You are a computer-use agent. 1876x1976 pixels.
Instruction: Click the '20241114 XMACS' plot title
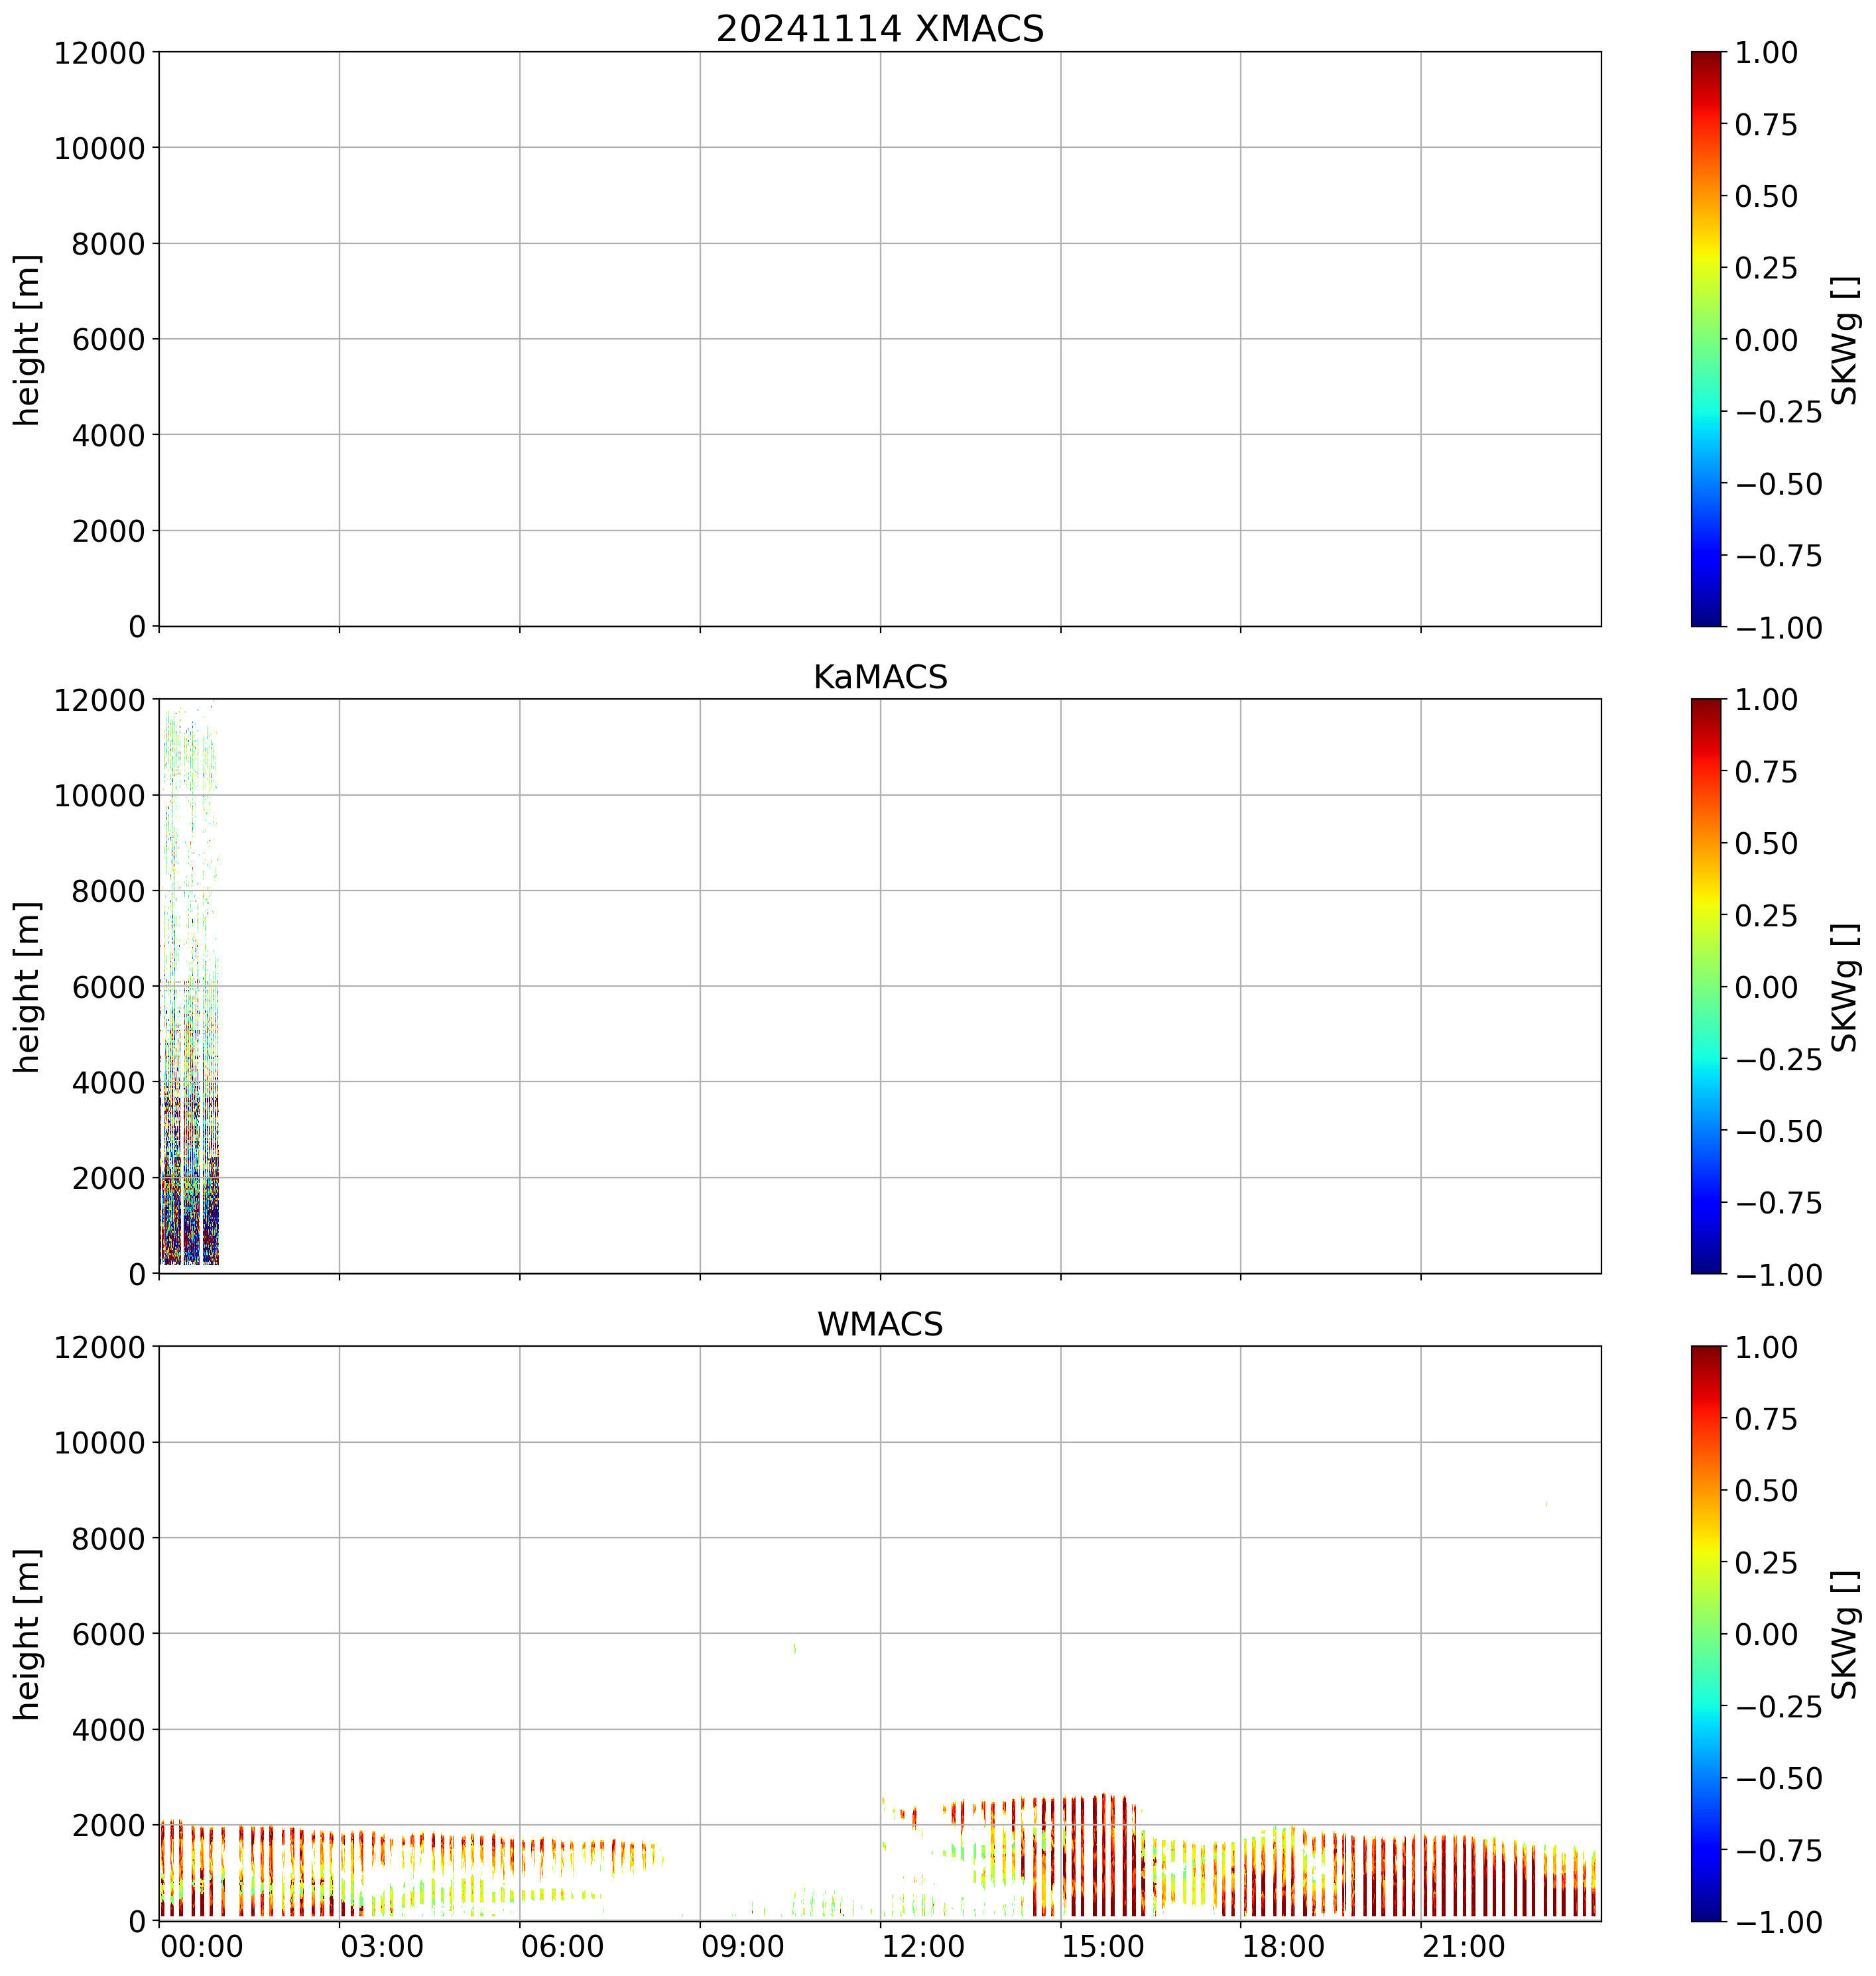[x=880, y=29]
